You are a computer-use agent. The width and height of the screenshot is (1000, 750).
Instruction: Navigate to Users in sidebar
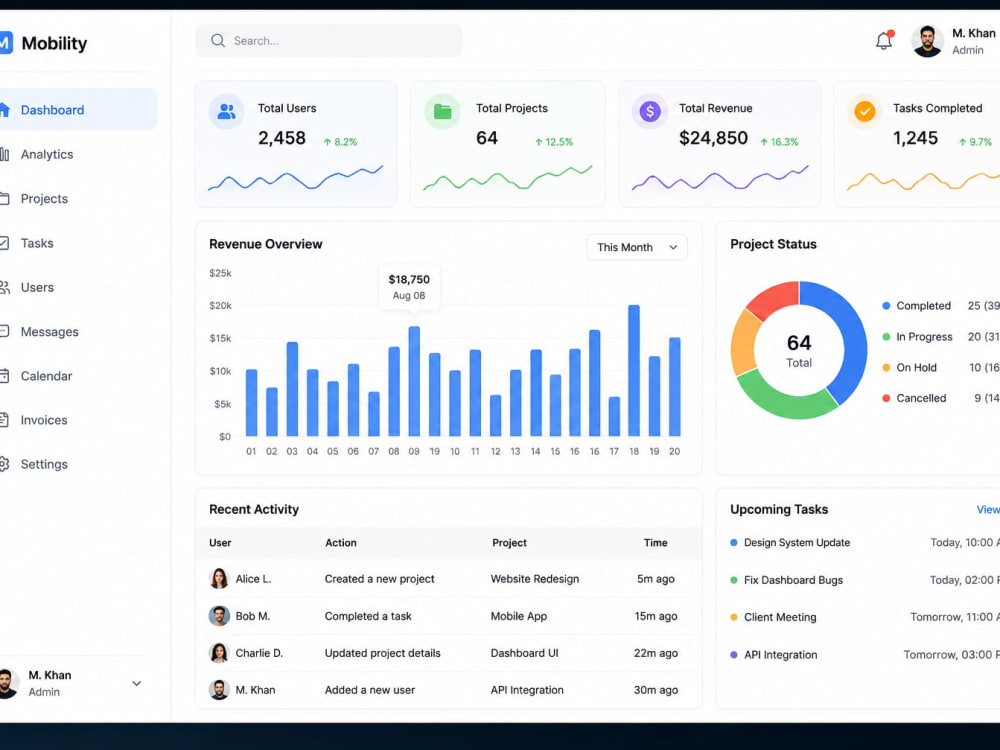(37, 287)
